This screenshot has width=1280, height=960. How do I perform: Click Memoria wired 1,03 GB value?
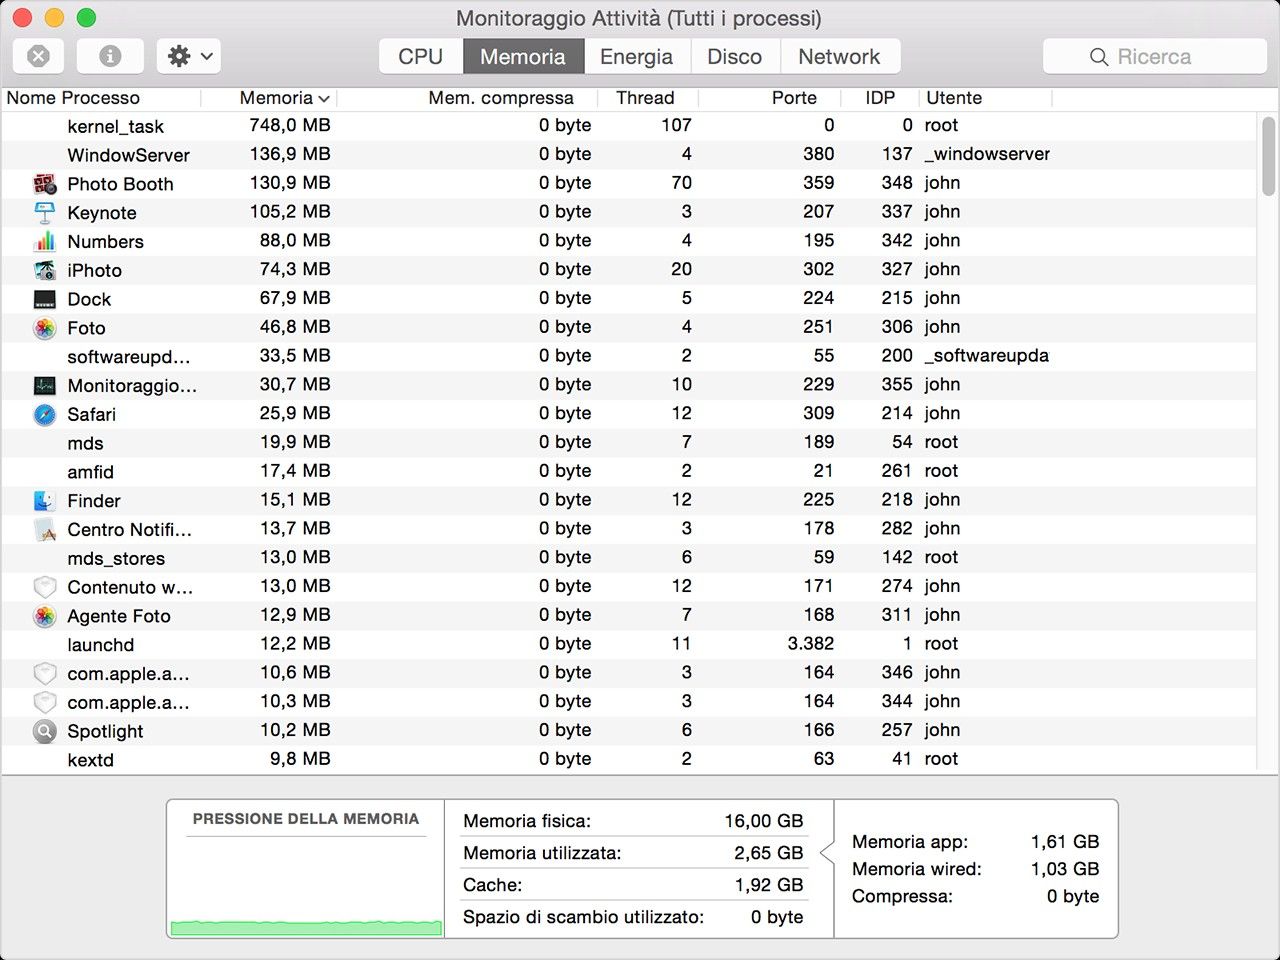[1065, 869]
